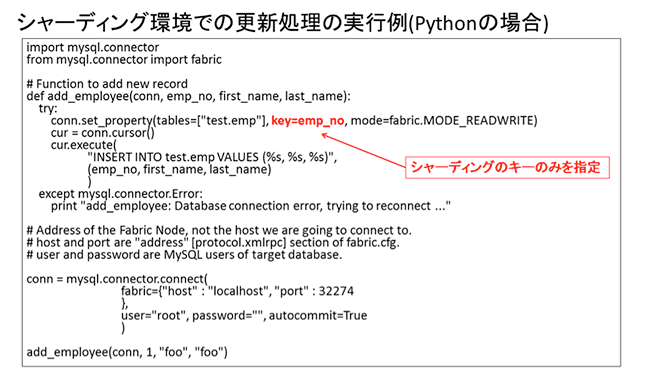This screenshot has height=375, width=650.
Task: Click the user="root" autocommit=True line
Action: pos(244,315)
